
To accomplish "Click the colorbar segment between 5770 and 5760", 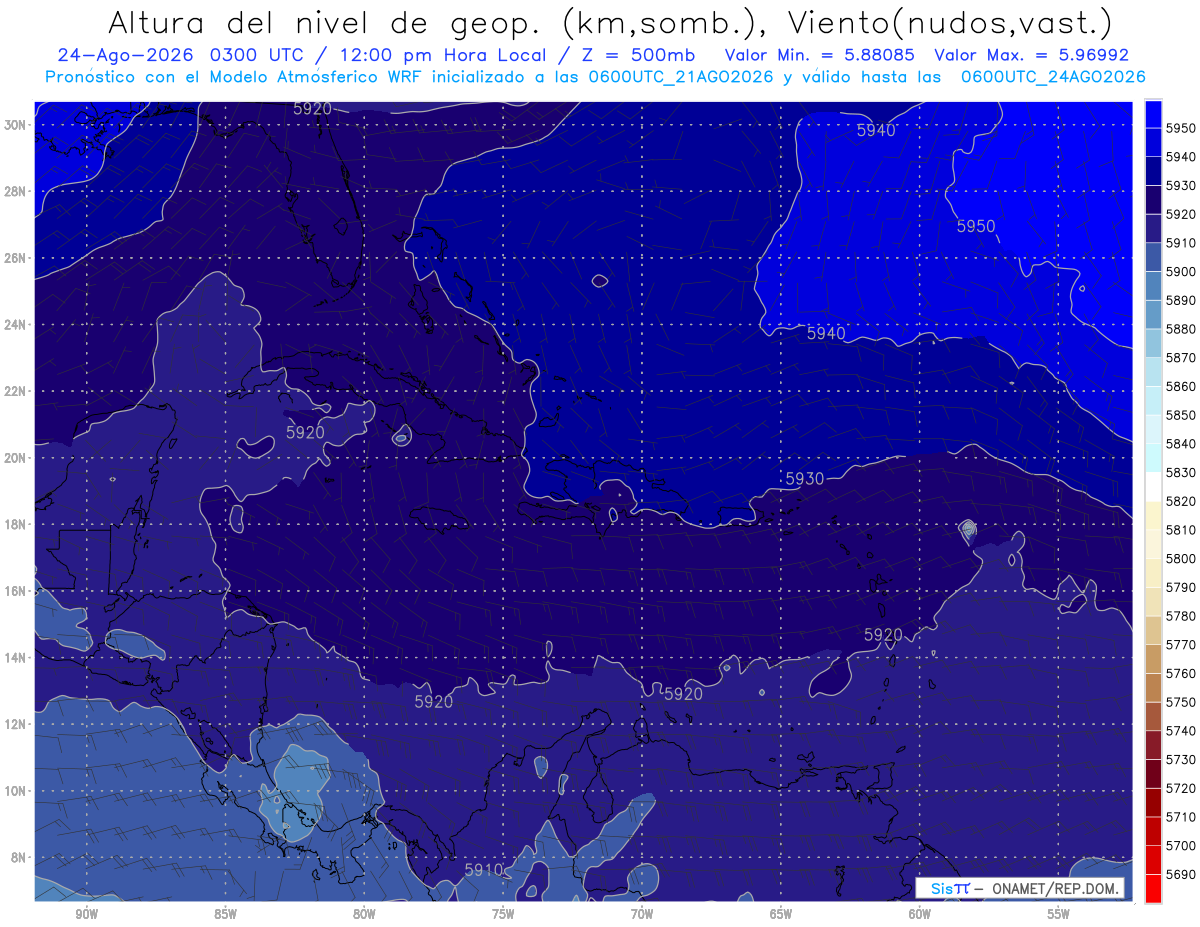I will click(1153, 659).
